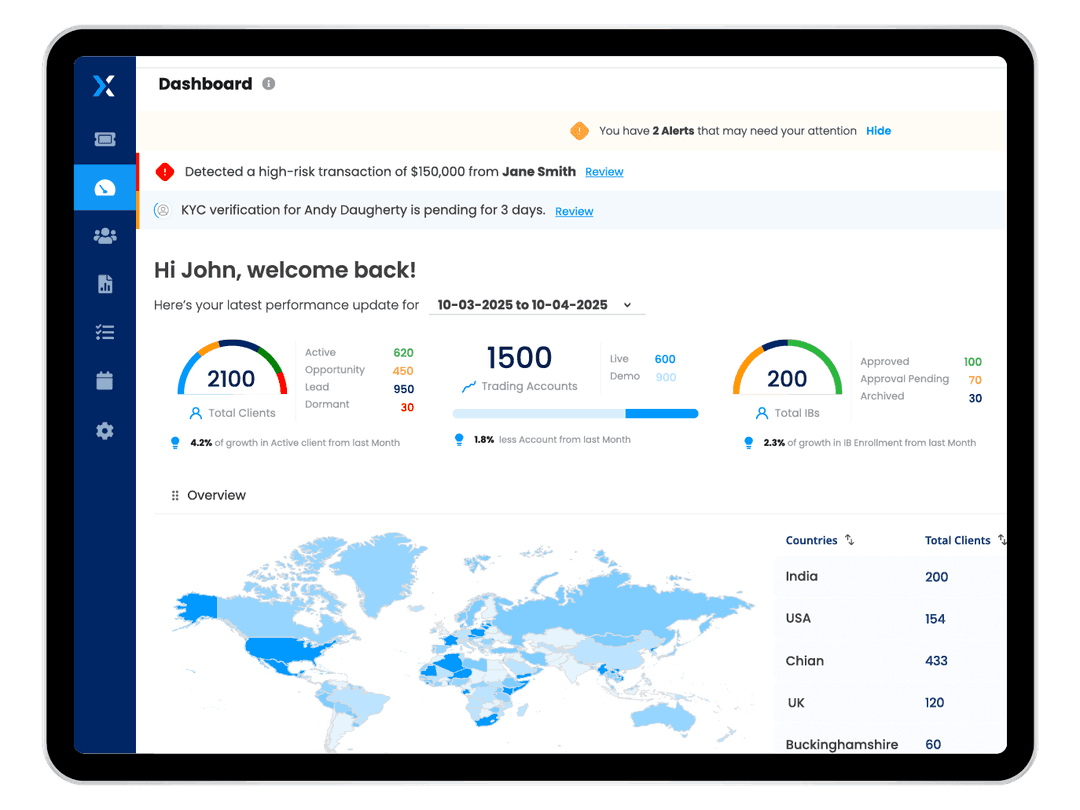Open the Calendar icon in the sidebar

coord(105,380)
